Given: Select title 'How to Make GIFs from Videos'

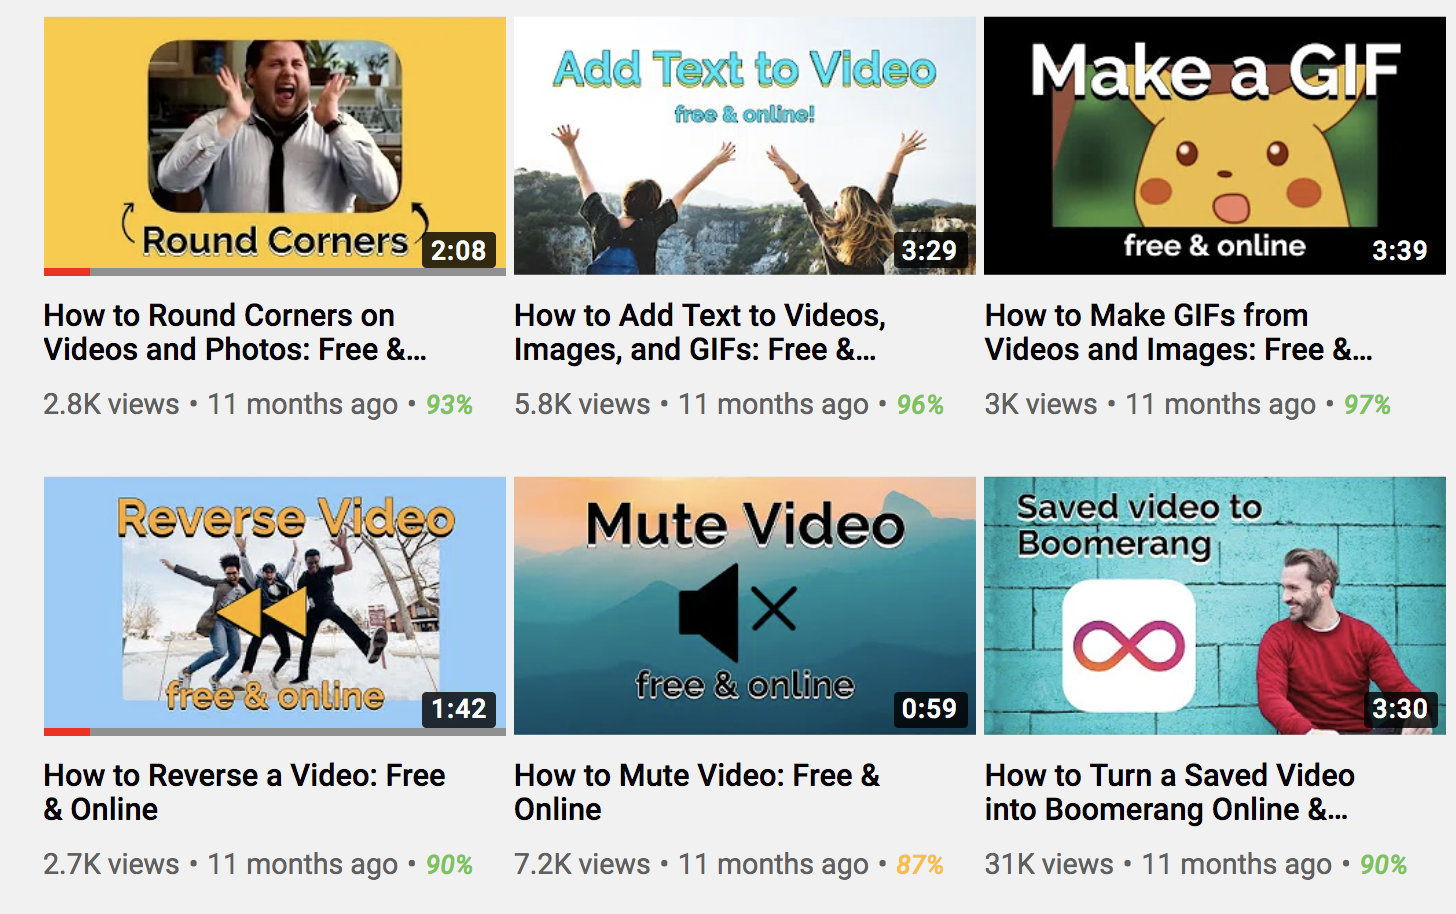Looking at the screenshot, I should tap(1177, 332).
